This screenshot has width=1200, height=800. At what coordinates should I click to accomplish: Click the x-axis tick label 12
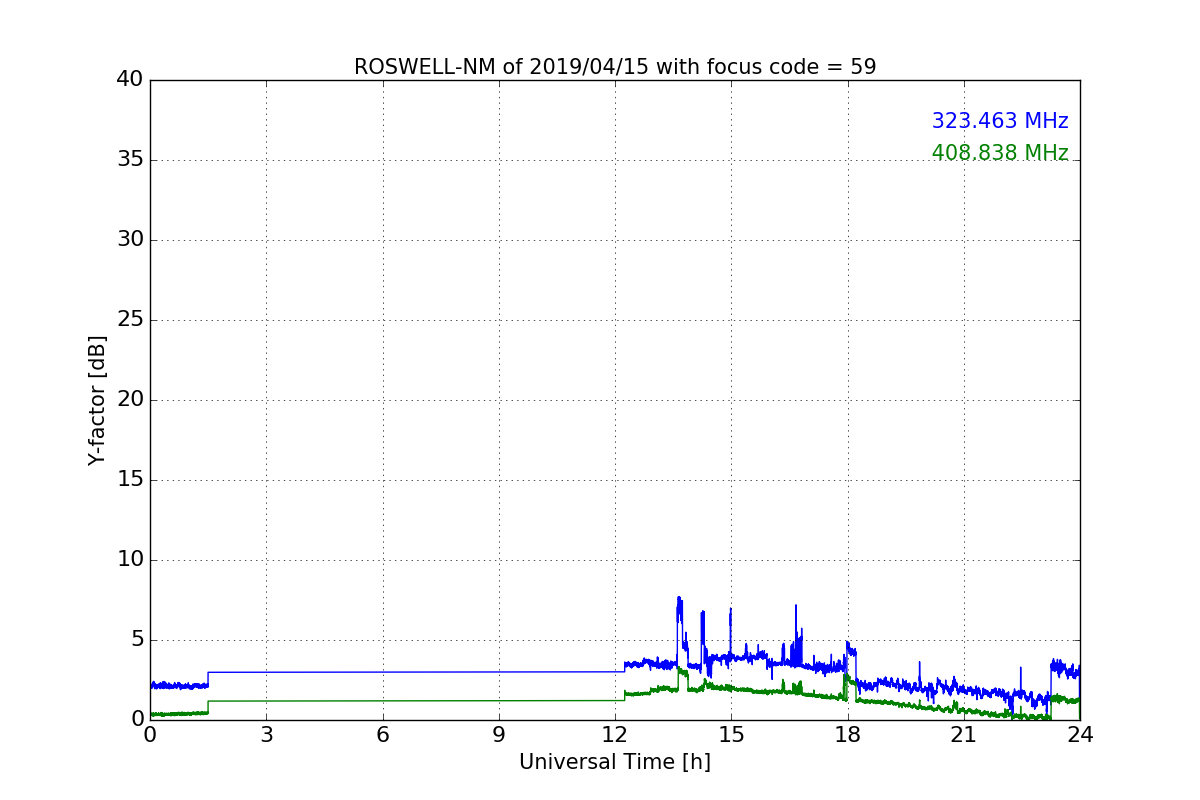point(615,735)
